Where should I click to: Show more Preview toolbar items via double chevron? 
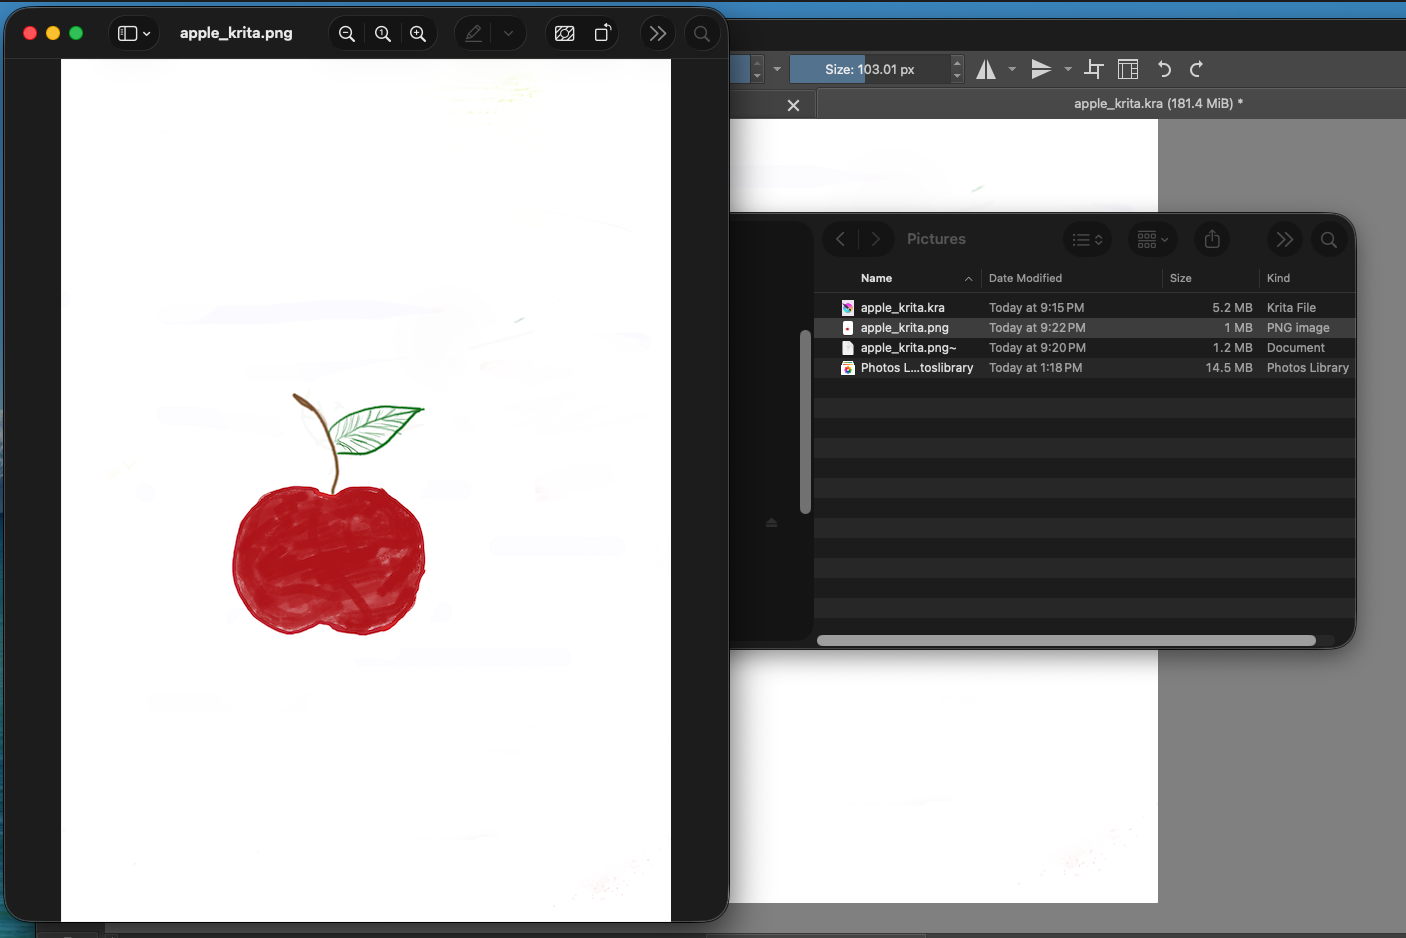point(658,34)
